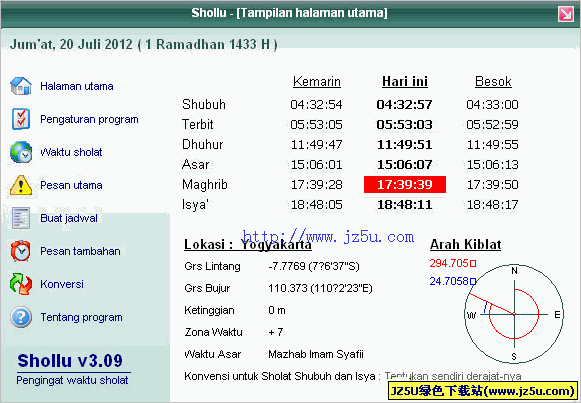Image resolution: width=581 pixels, height=403 pixels.
Task: Open Pesan utama link
Action: click(71, 185)
